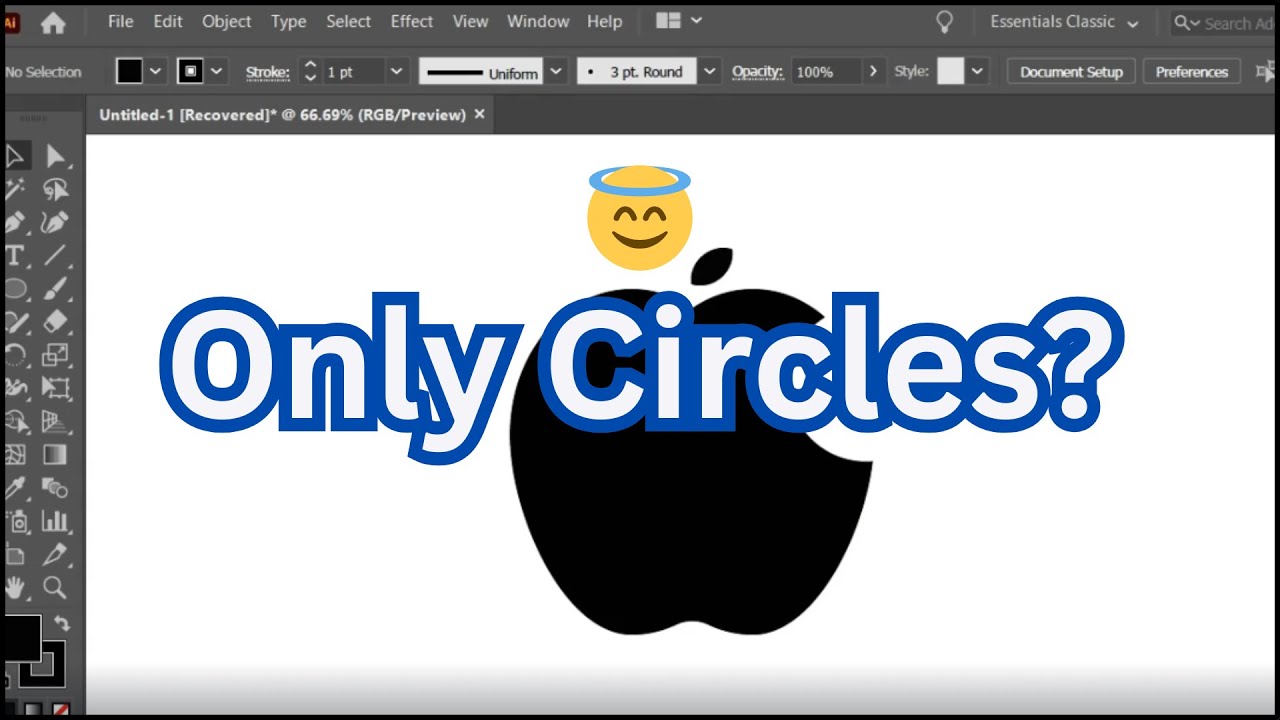Select the Lasso tool

click(x=55, y=189)
